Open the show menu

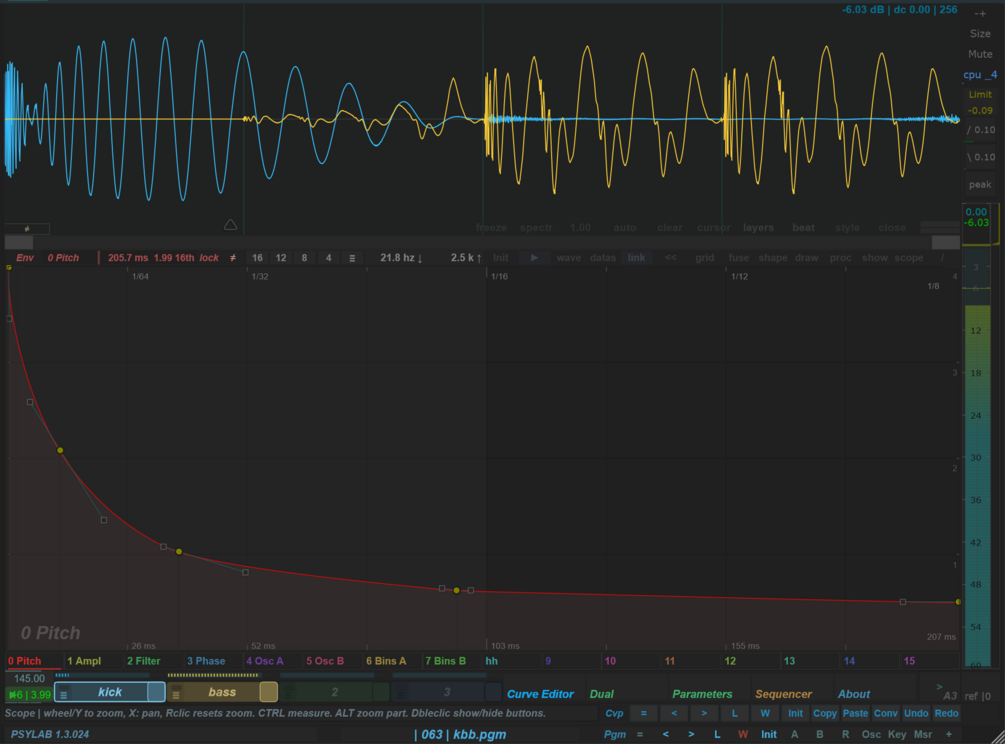point(874,258)
